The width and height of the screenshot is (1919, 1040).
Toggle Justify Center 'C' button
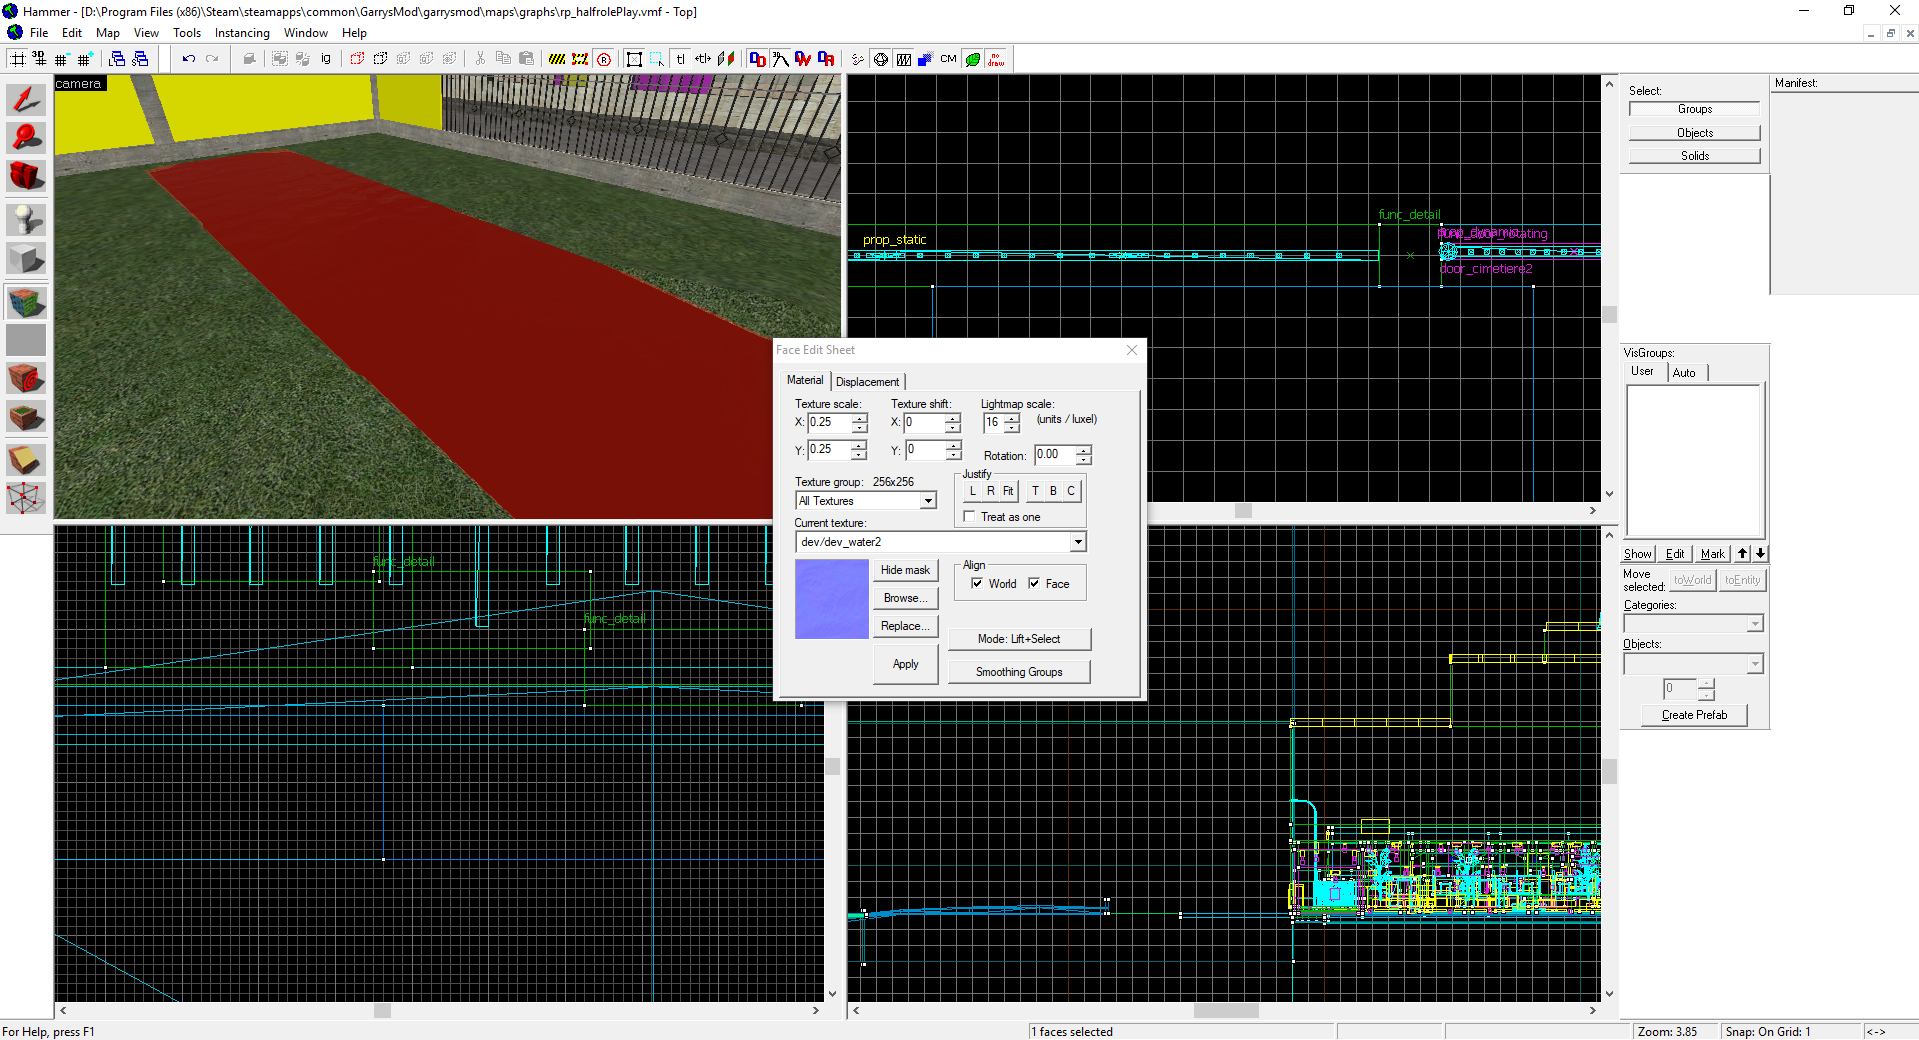click(x=1071, y=491)
